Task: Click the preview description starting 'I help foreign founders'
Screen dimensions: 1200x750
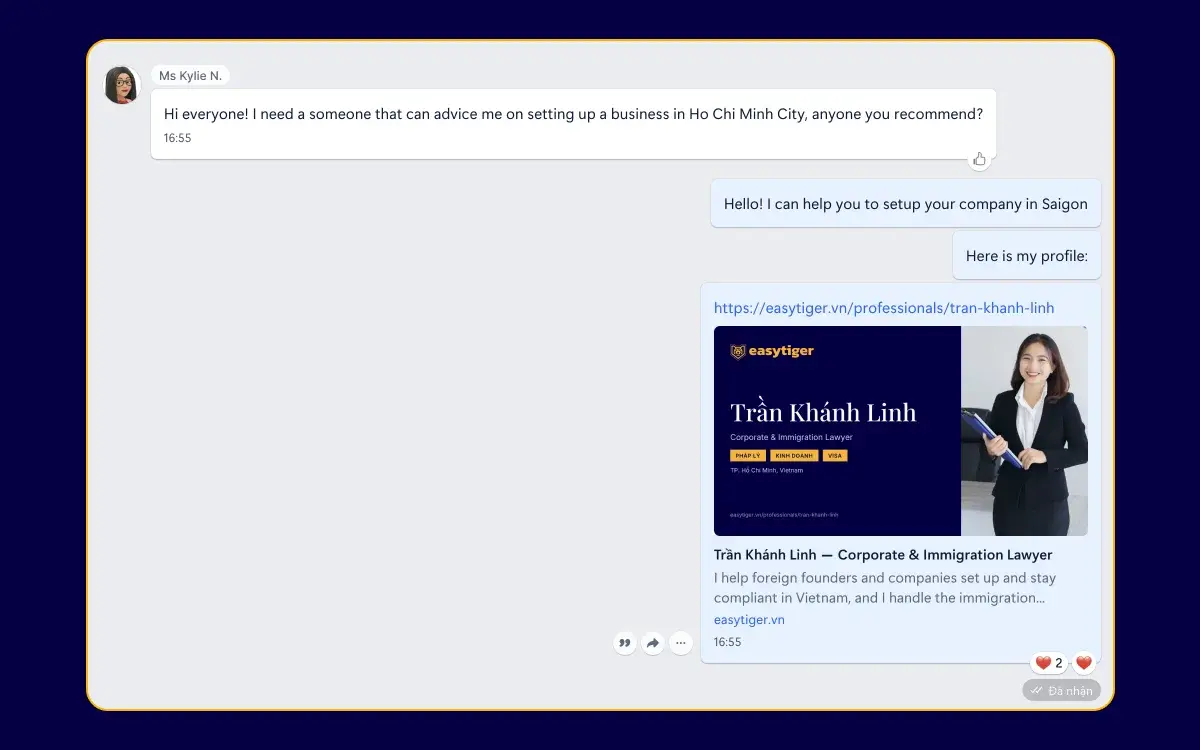Action: (885, 588)
